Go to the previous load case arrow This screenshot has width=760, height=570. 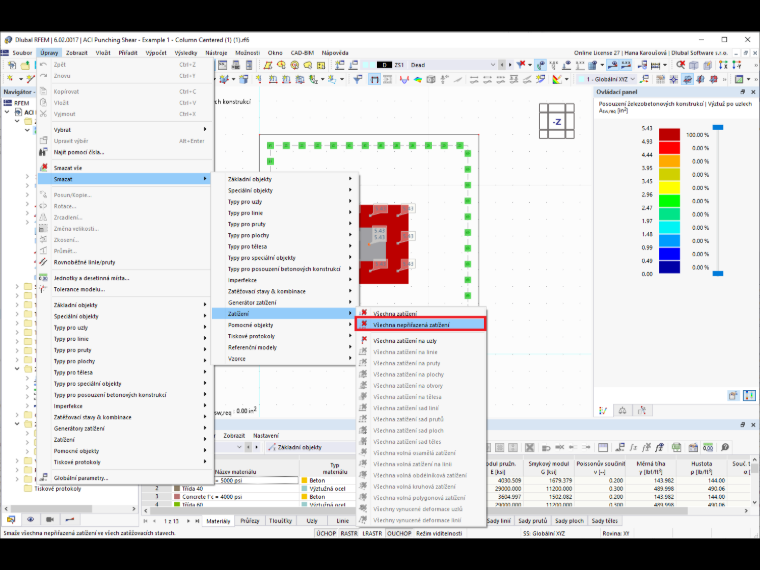click(502, 64)
